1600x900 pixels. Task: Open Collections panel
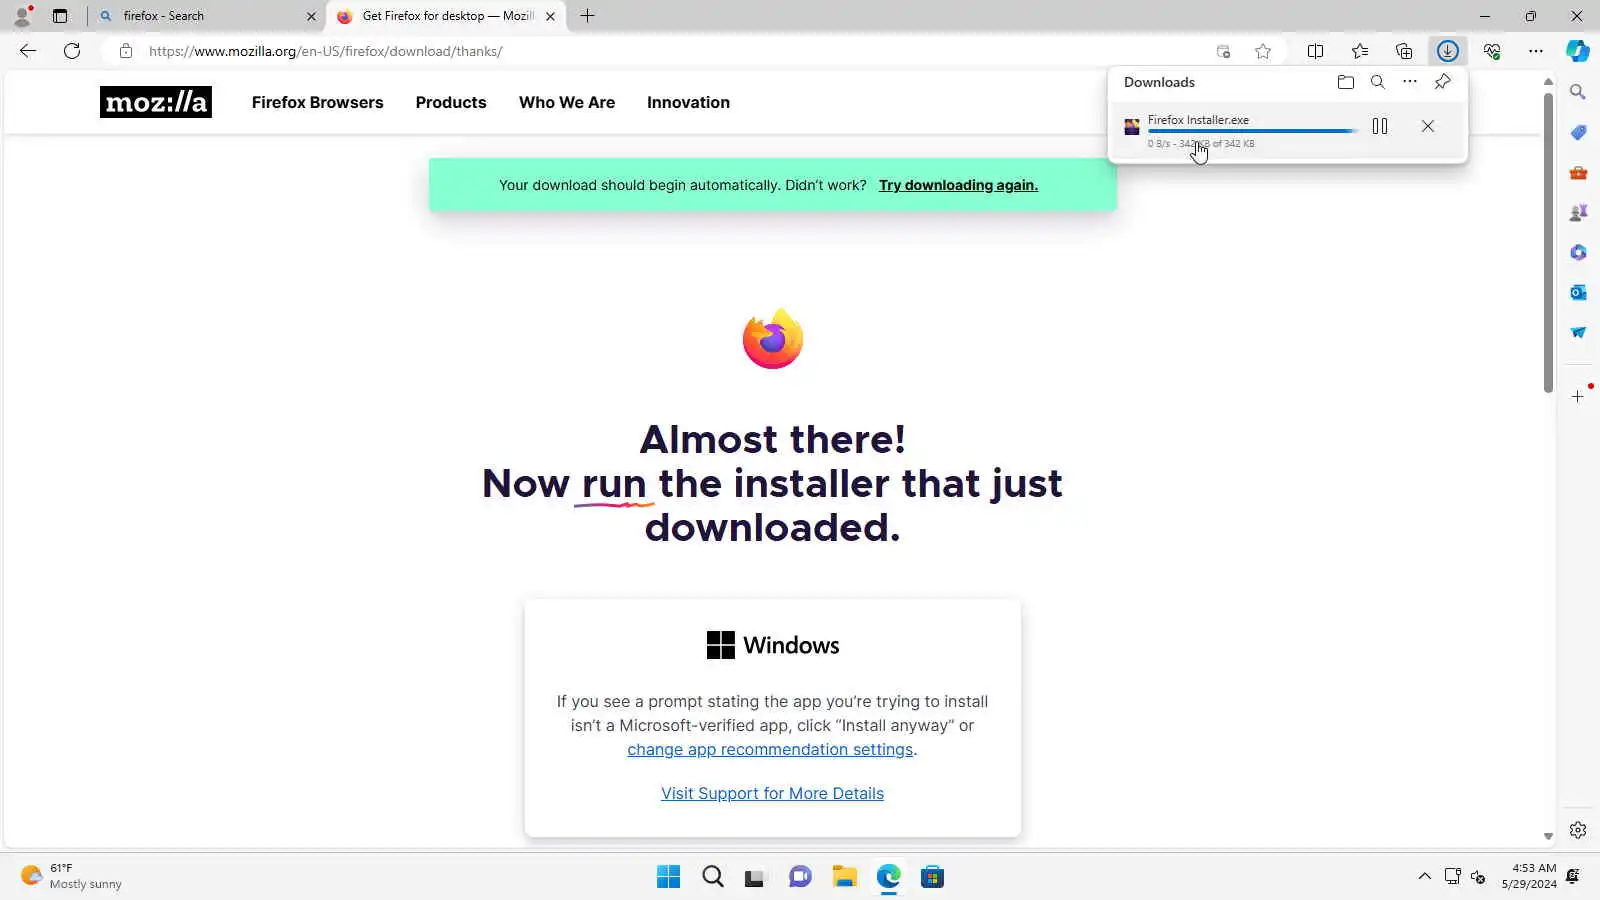click(1404, 51)
